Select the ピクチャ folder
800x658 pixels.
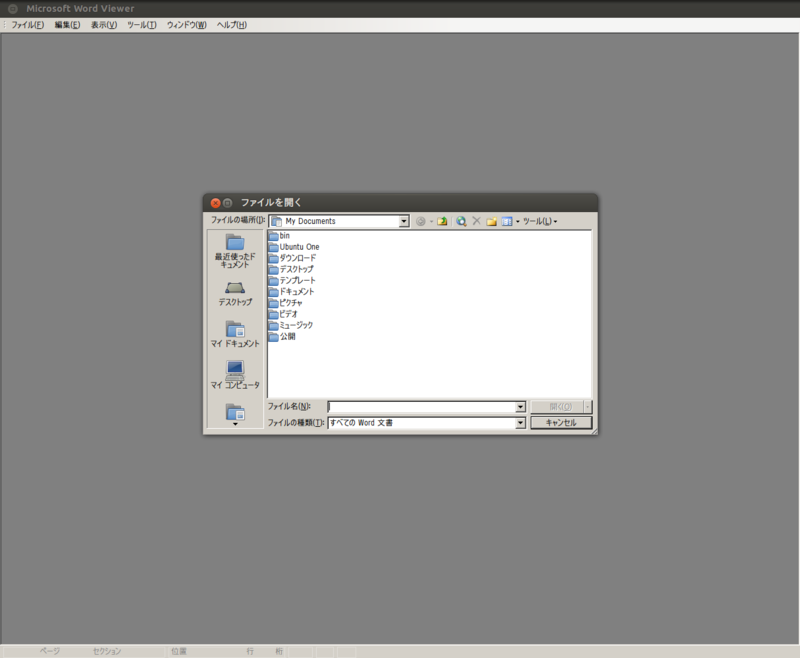click(286, 303)
